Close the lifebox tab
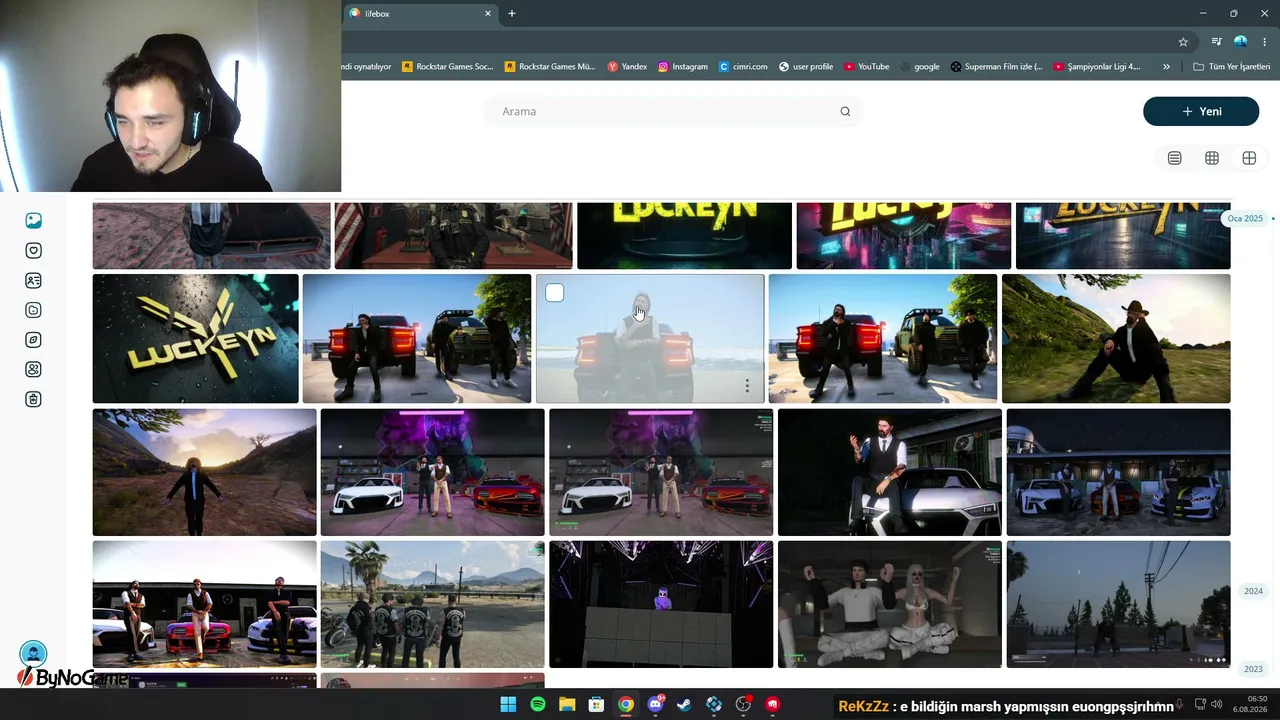The image size is (1280, 720). pos(488,13)
